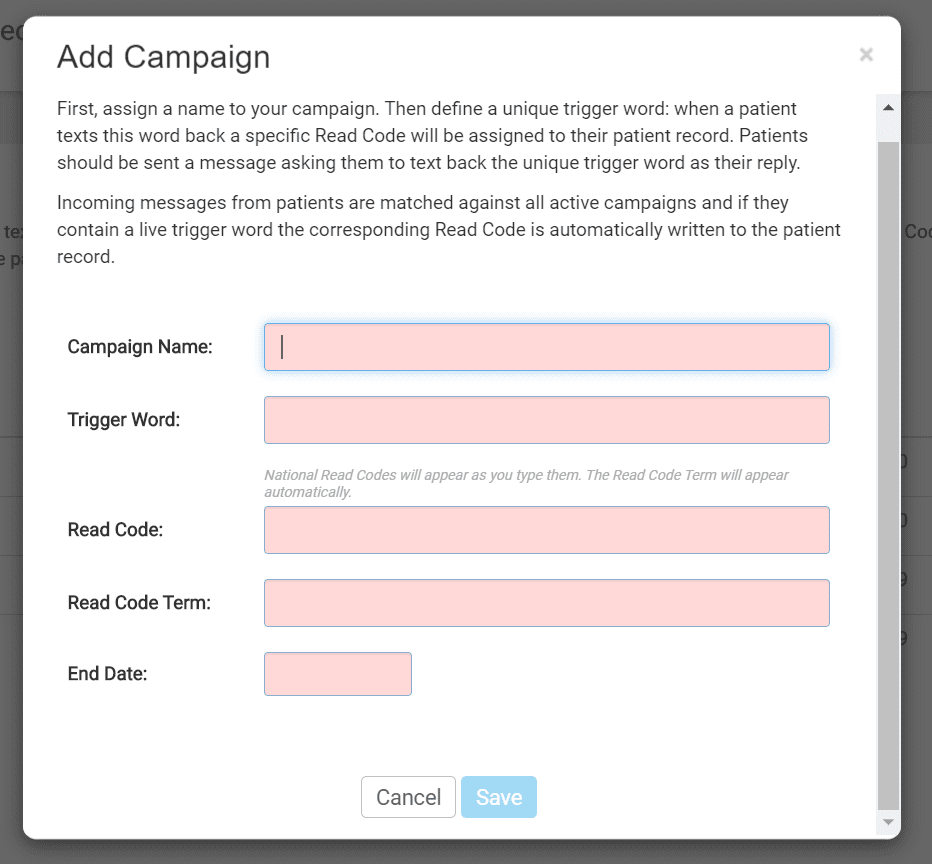
Task: Click the dialog's vertical scrollbar thumb
Action: click(x=889, y=475)
